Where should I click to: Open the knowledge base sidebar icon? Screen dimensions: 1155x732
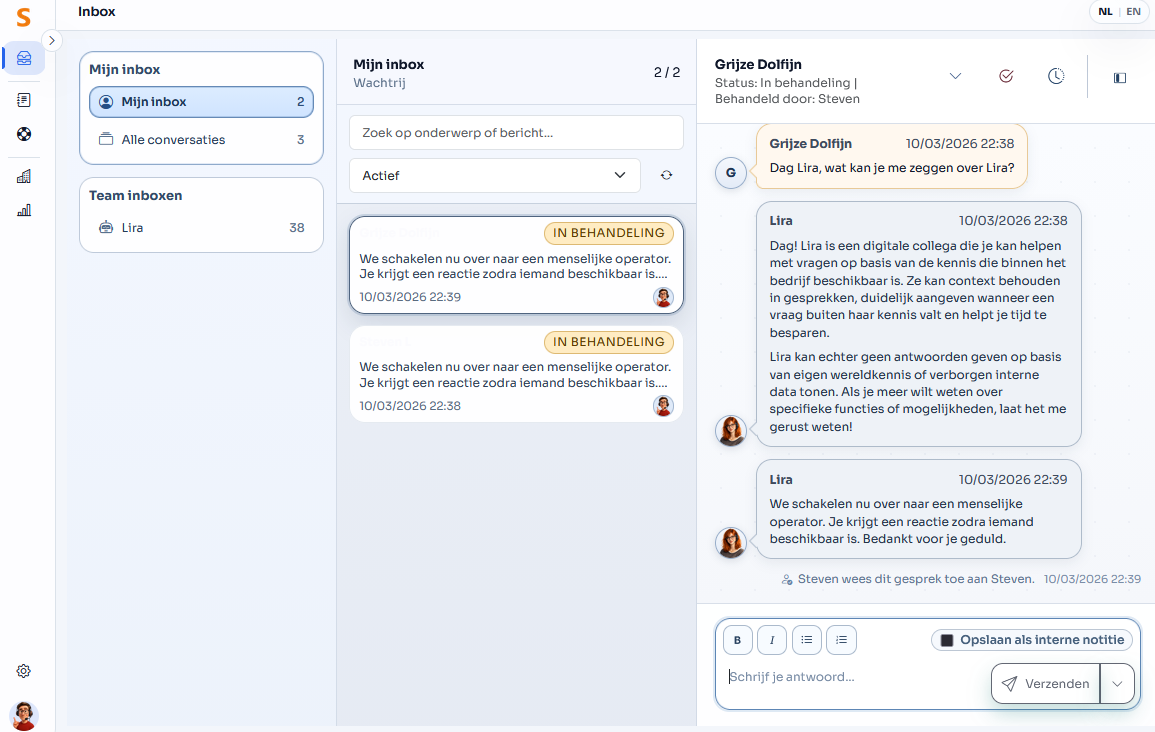pyautogui.click(x=23, y=100)
